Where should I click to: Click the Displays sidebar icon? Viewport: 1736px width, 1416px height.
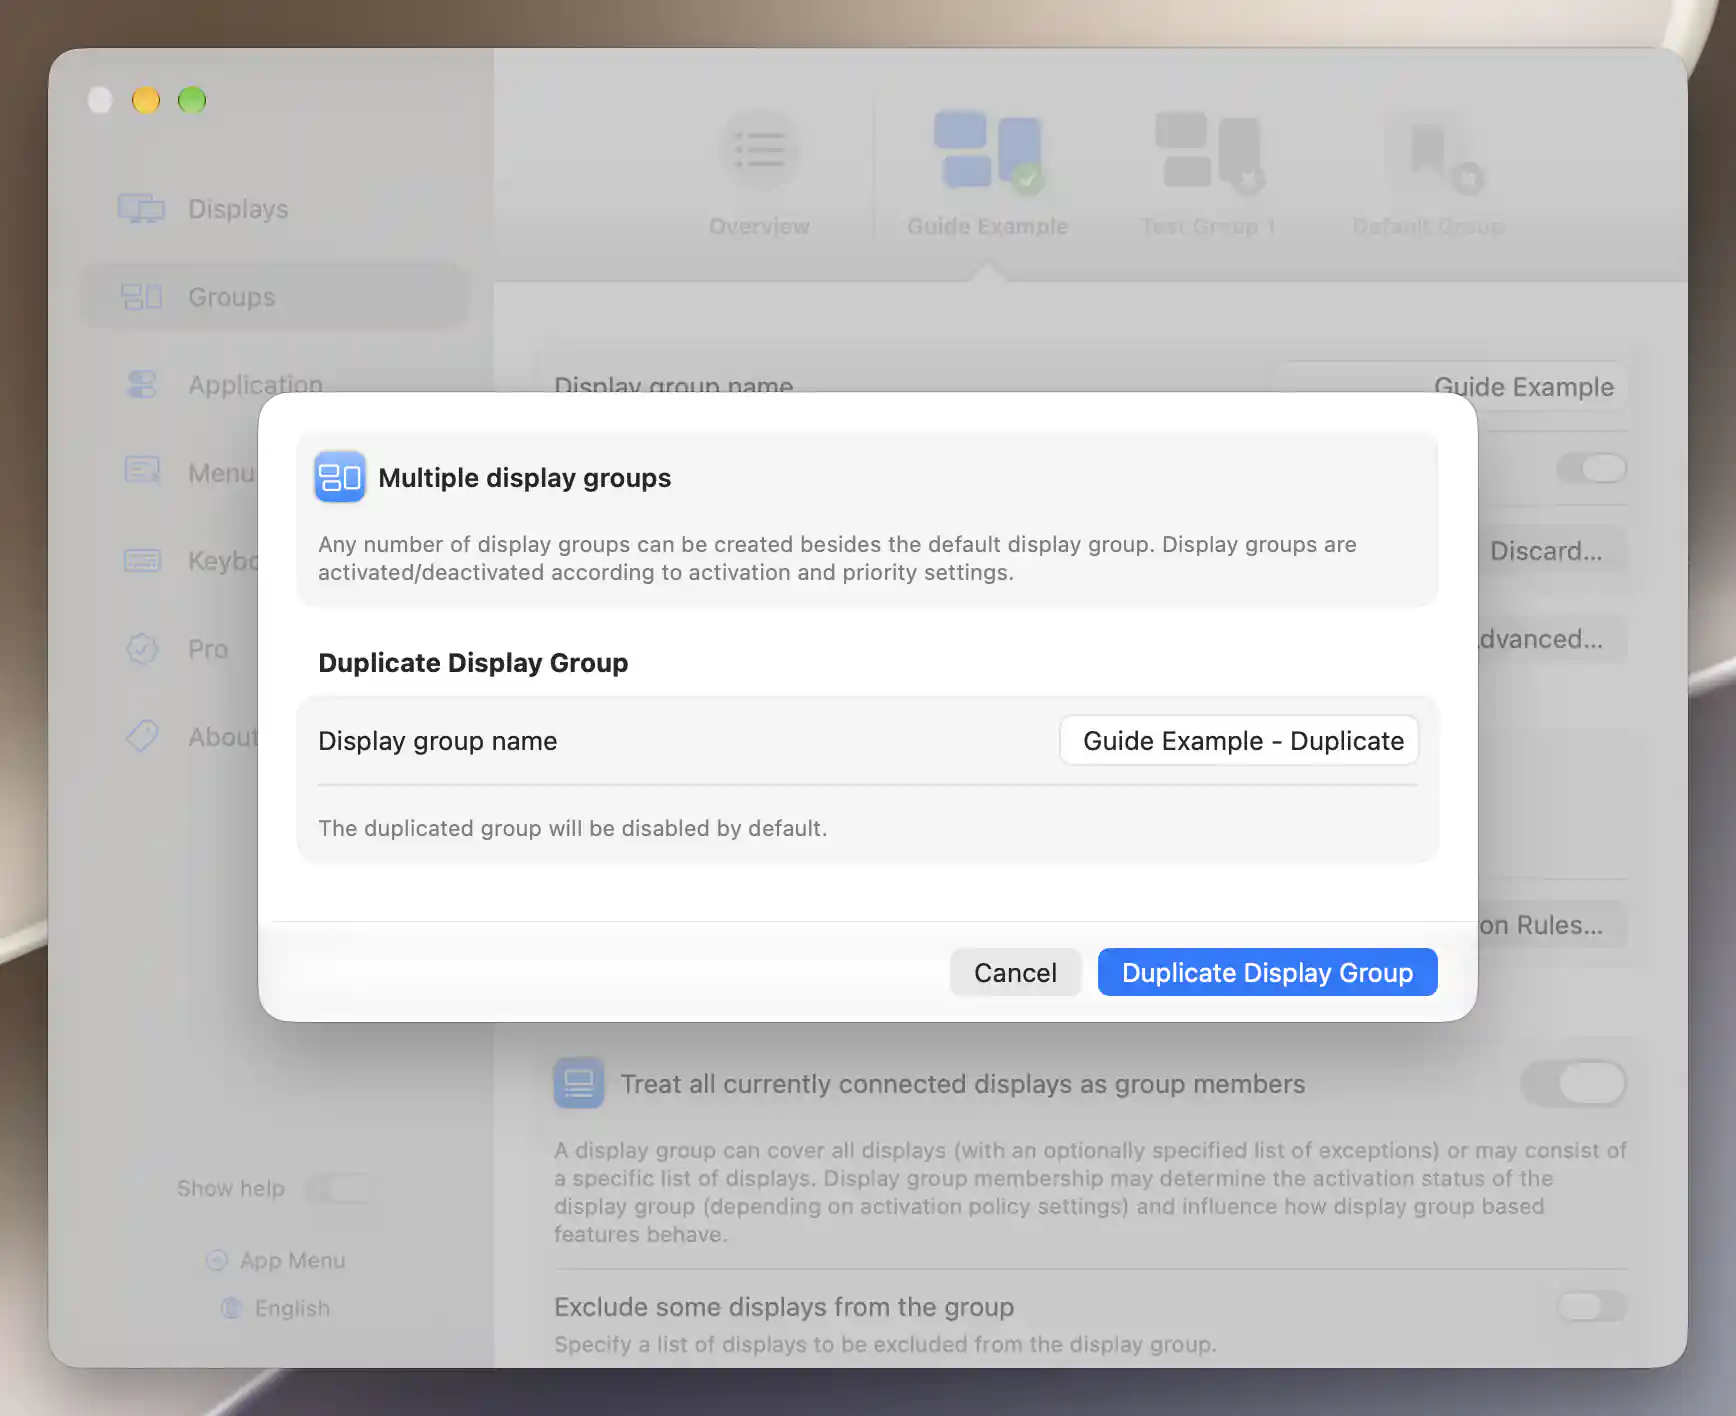point(141,209)
